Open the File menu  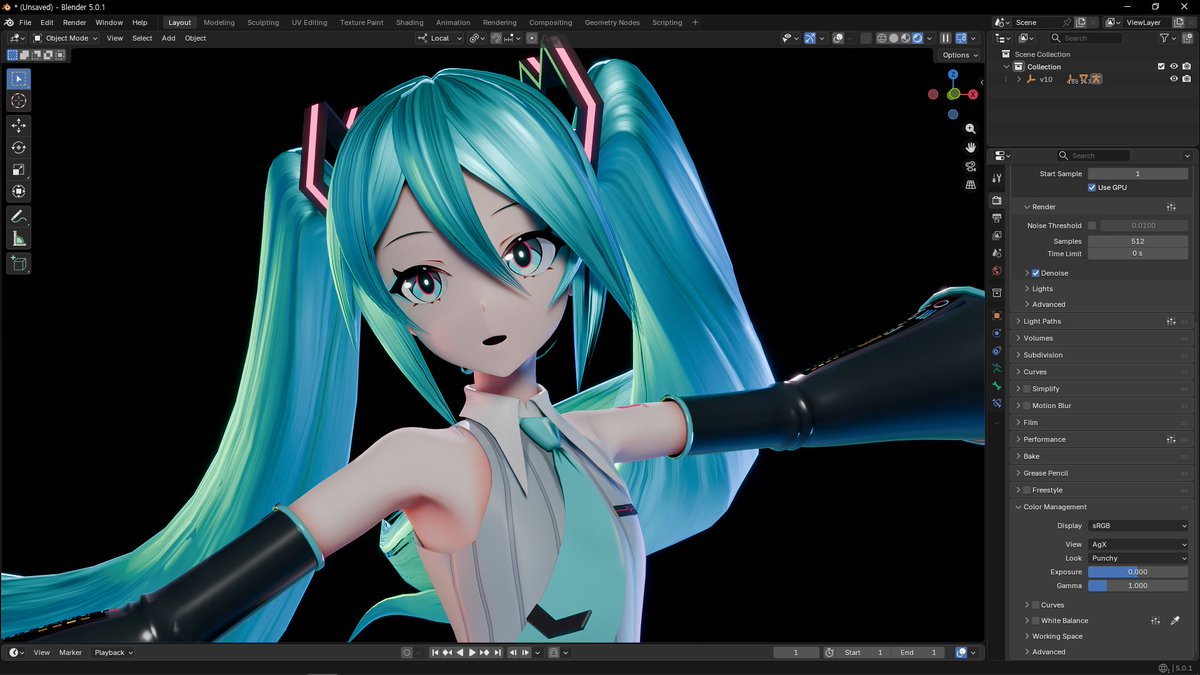coord(25,22)
